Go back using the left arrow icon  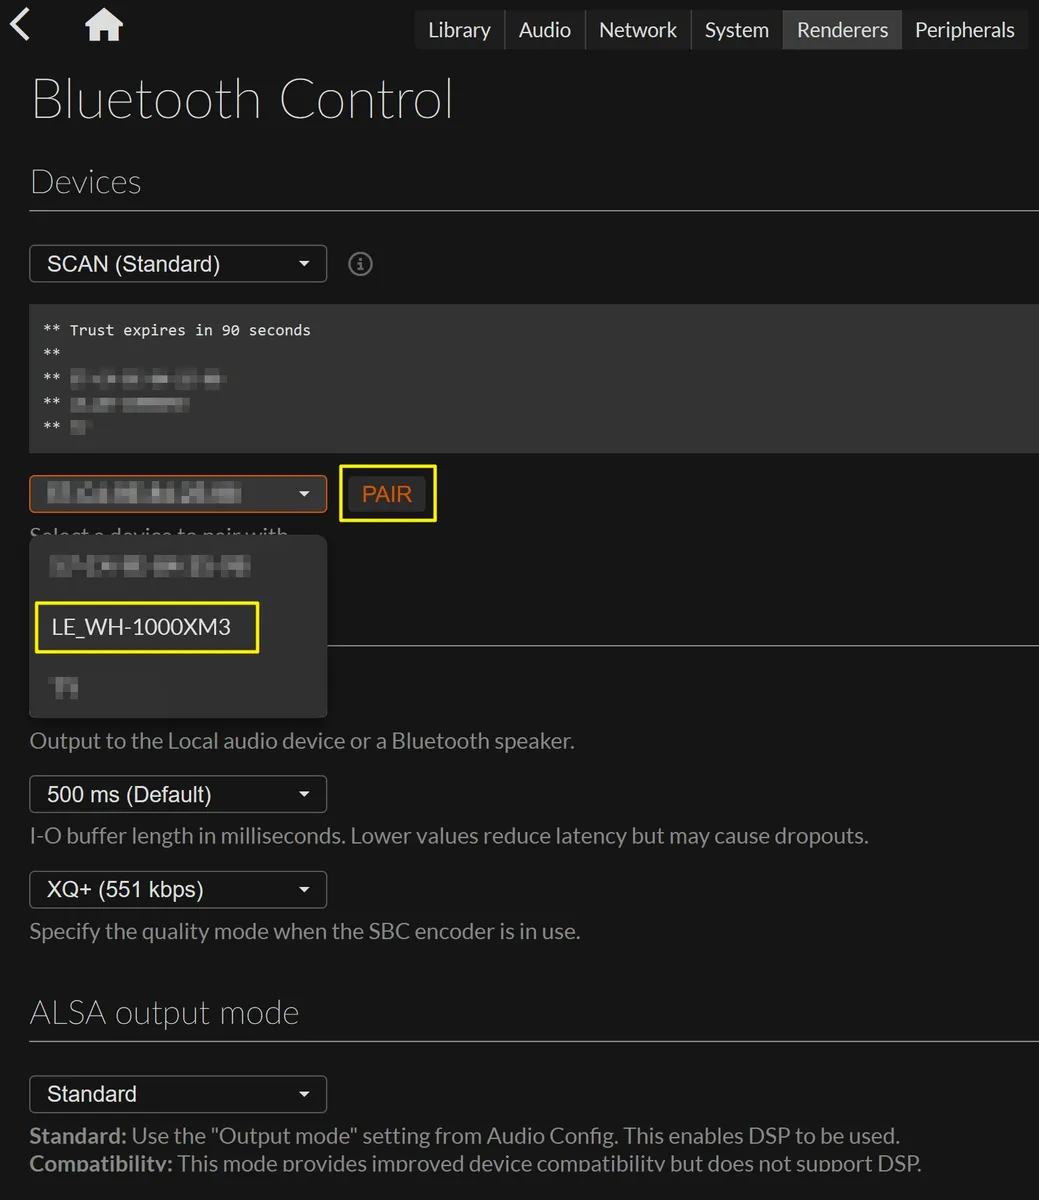20,25
